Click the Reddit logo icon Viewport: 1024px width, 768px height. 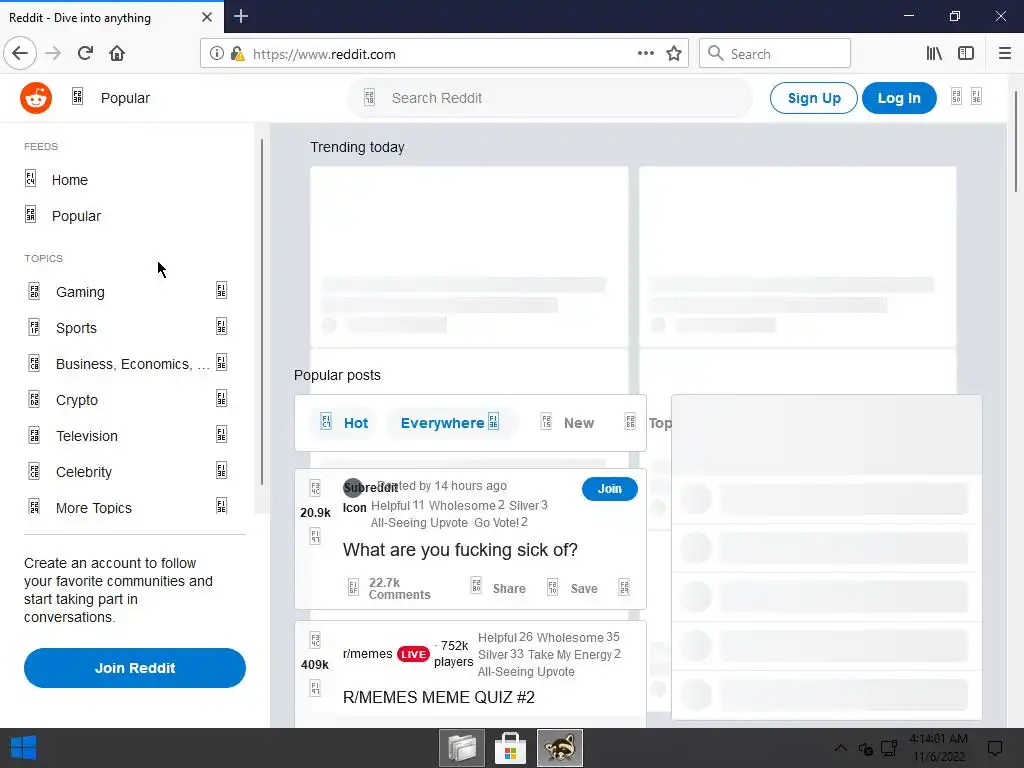pos(36,98)
